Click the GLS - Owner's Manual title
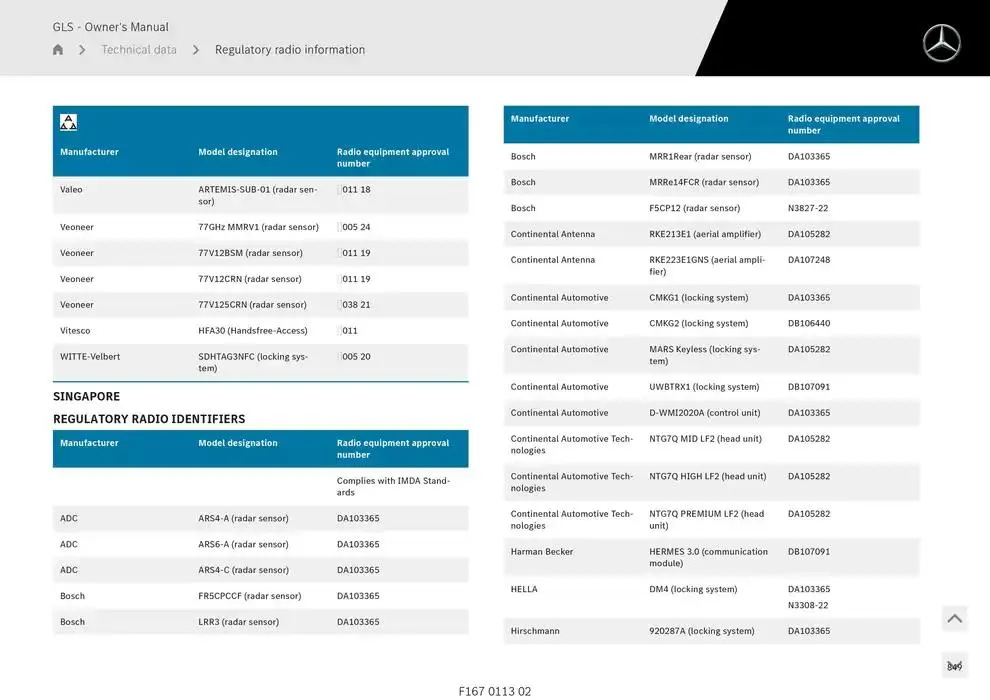 pyautogui.click(x=111, y=27)
